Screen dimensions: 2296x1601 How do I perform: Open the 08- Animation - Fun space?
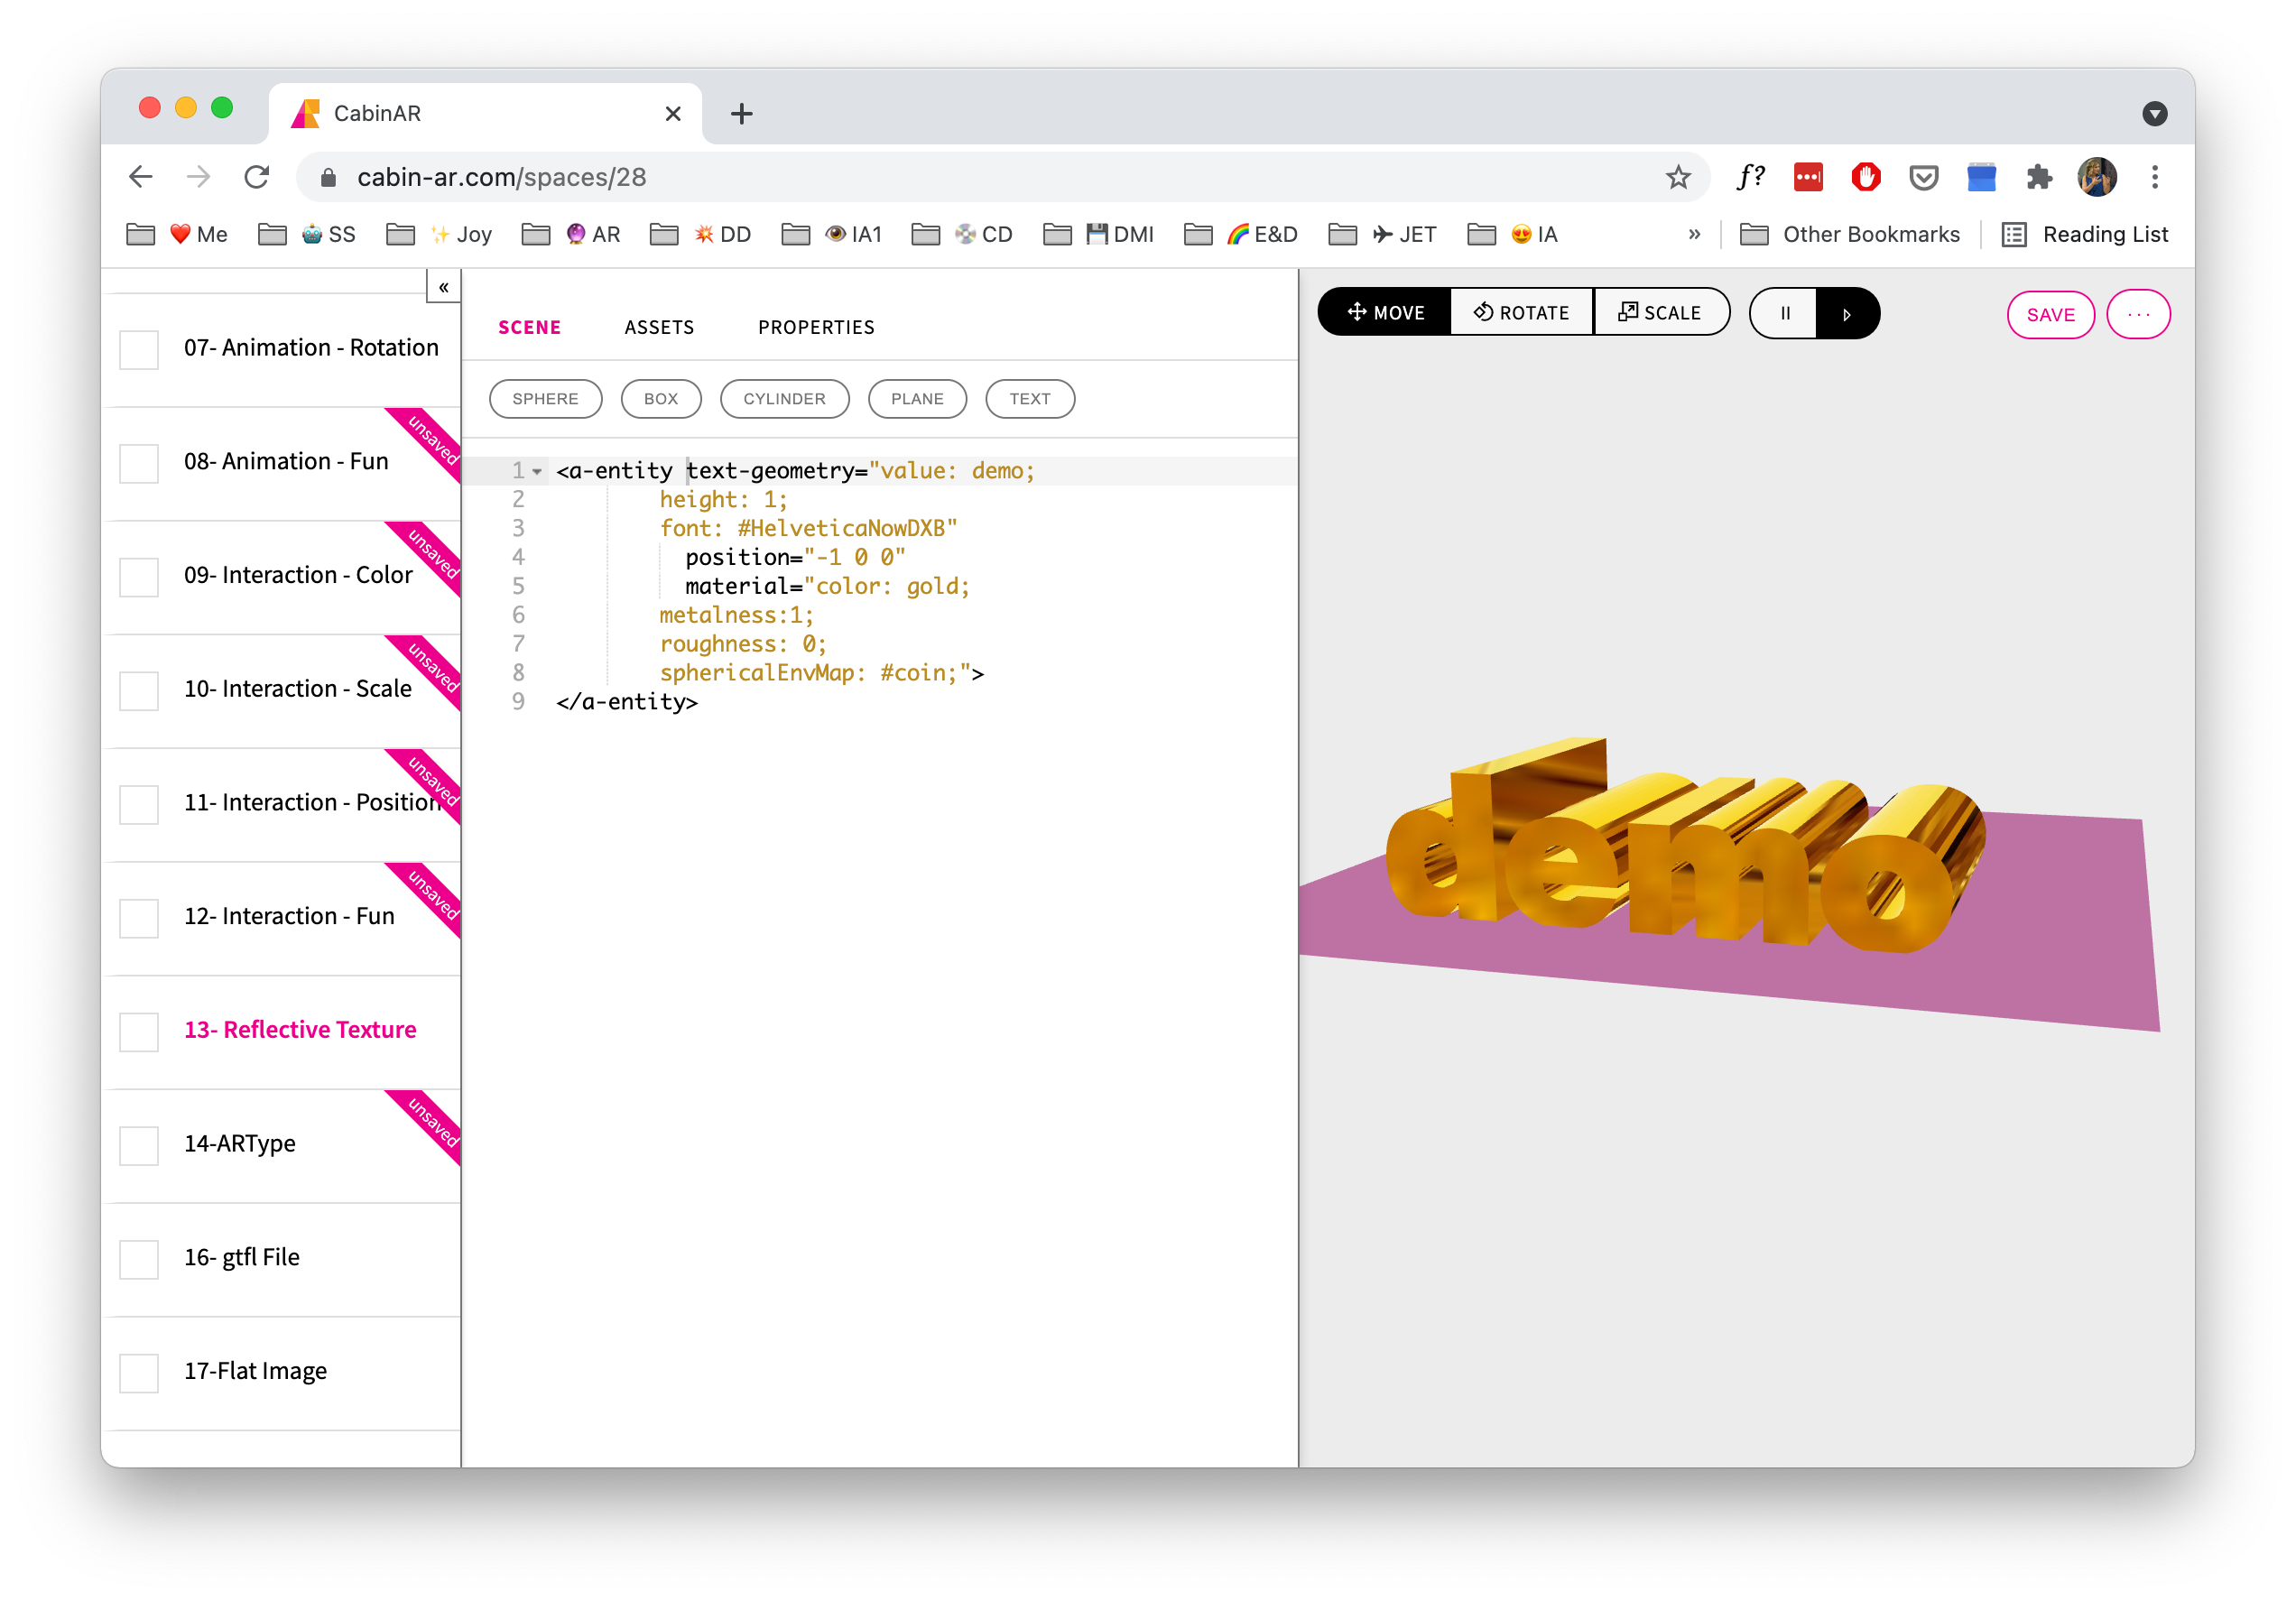[286, 461]
